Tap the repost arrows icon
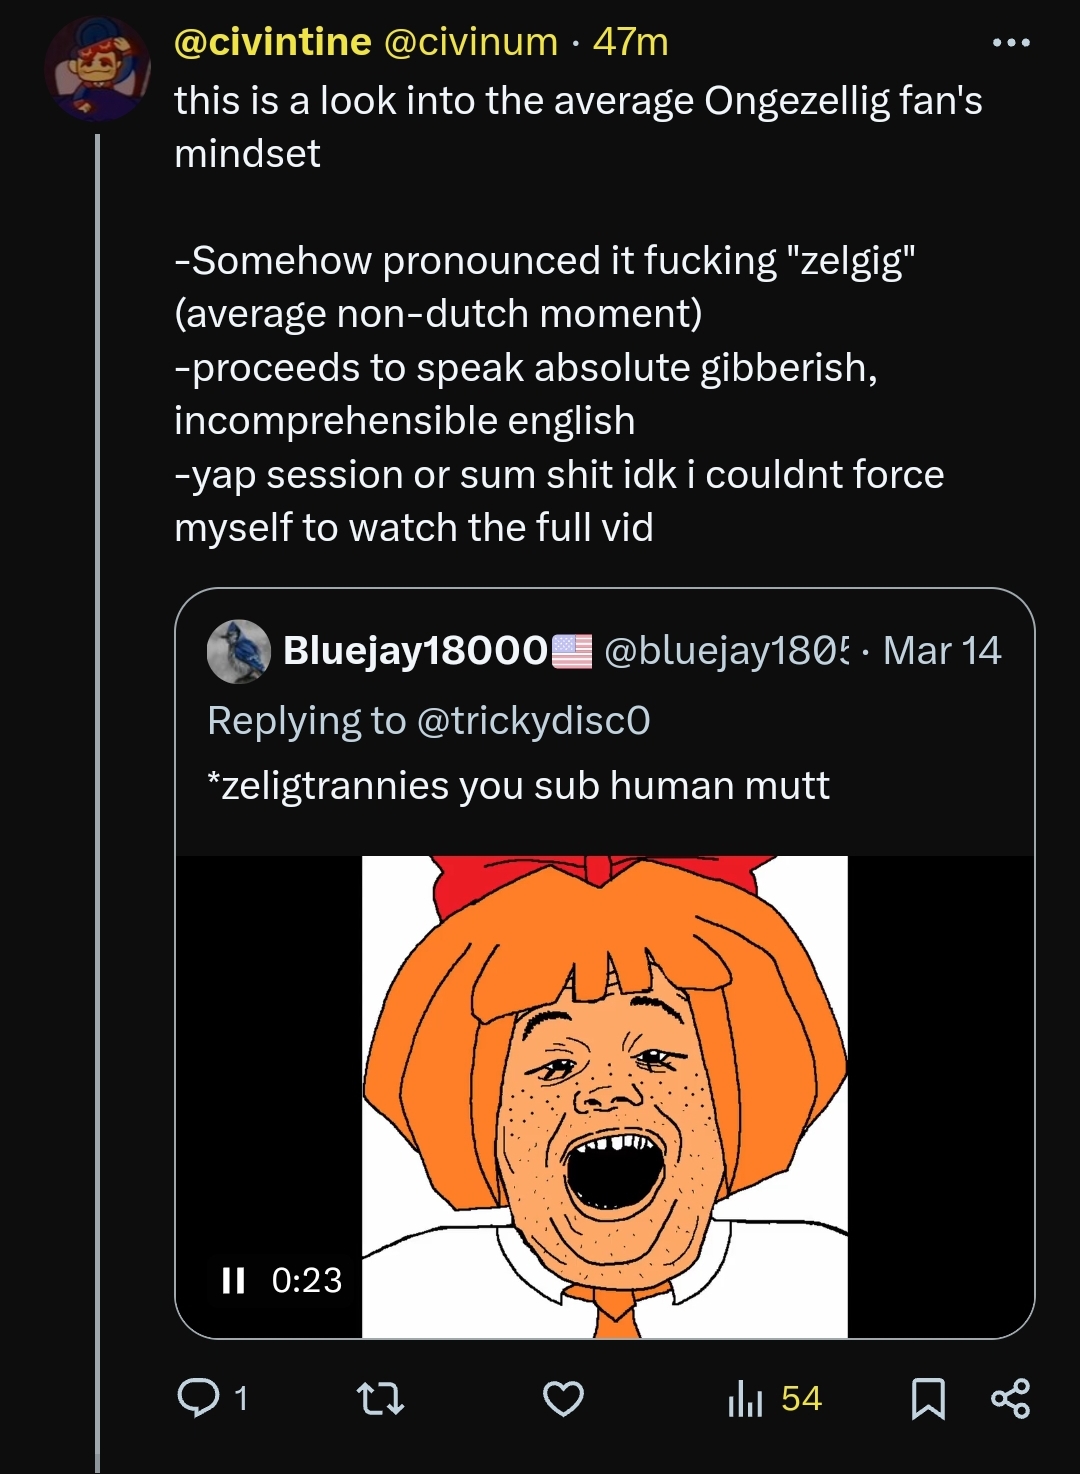Image resolution: width=1080 pixels, height=1474 pixels. pyautogui.click(x=381, y=1398)
